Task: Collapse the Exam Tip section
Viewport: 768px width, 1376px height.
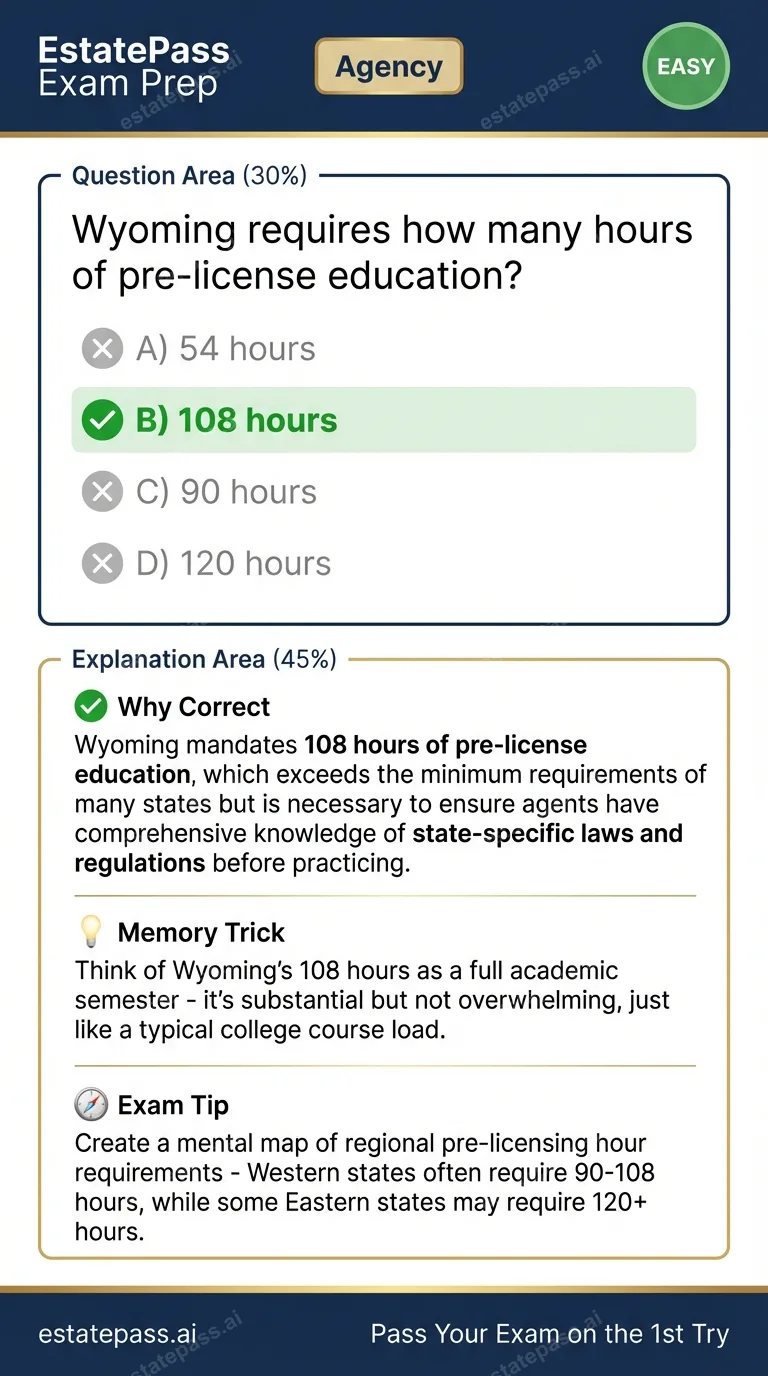Action: pyautogui.click(x=173, y=1104)
